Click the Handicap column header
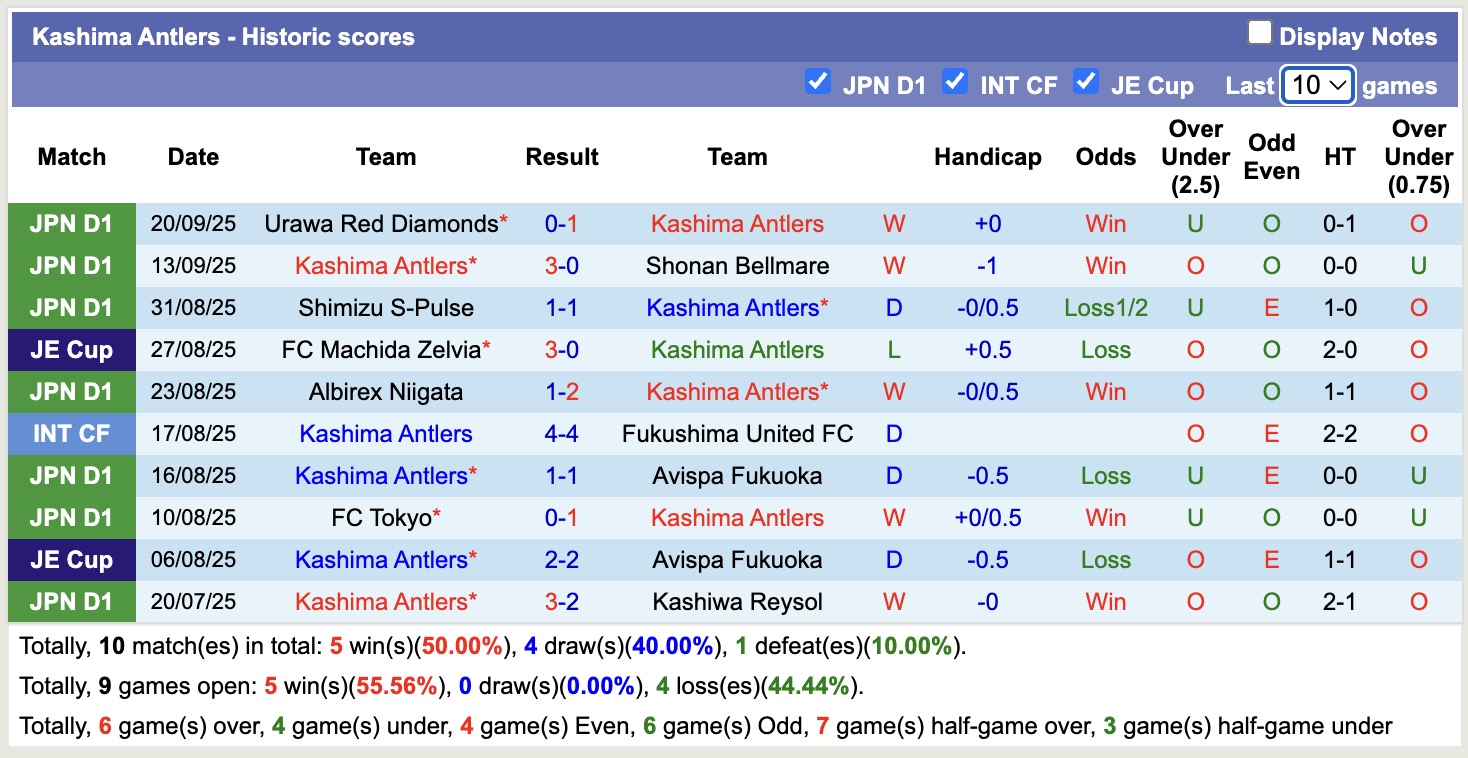 point(987,157)
